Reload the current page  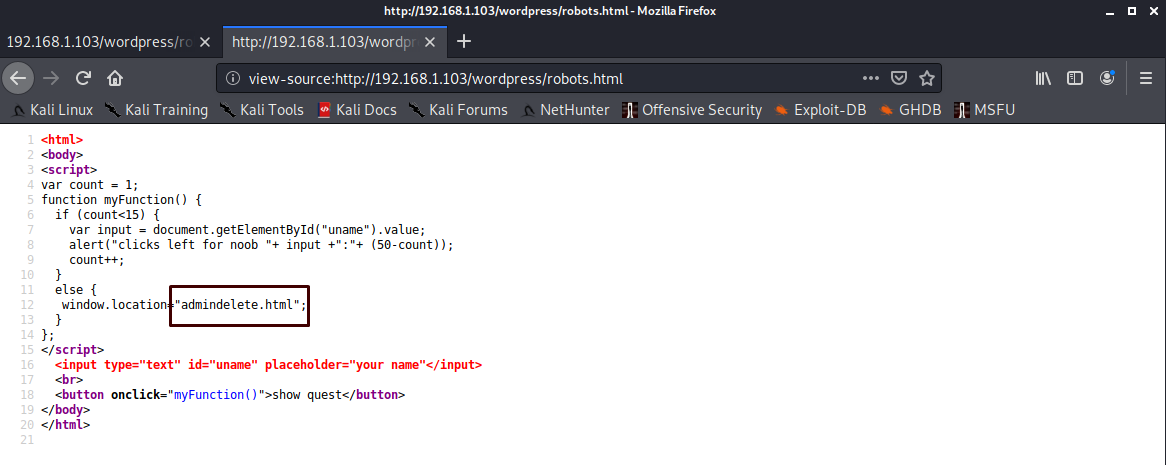click(x=84, y=78)
